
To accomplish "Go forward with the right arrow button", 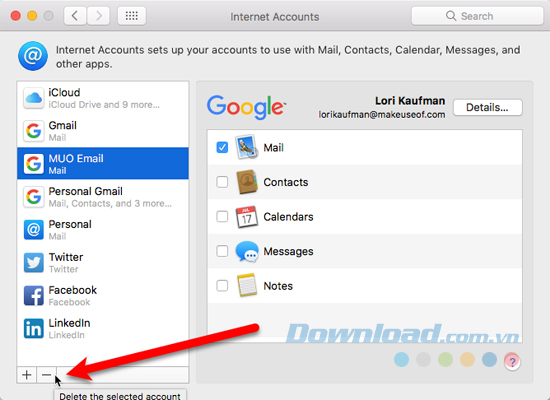I will point(98,16).
